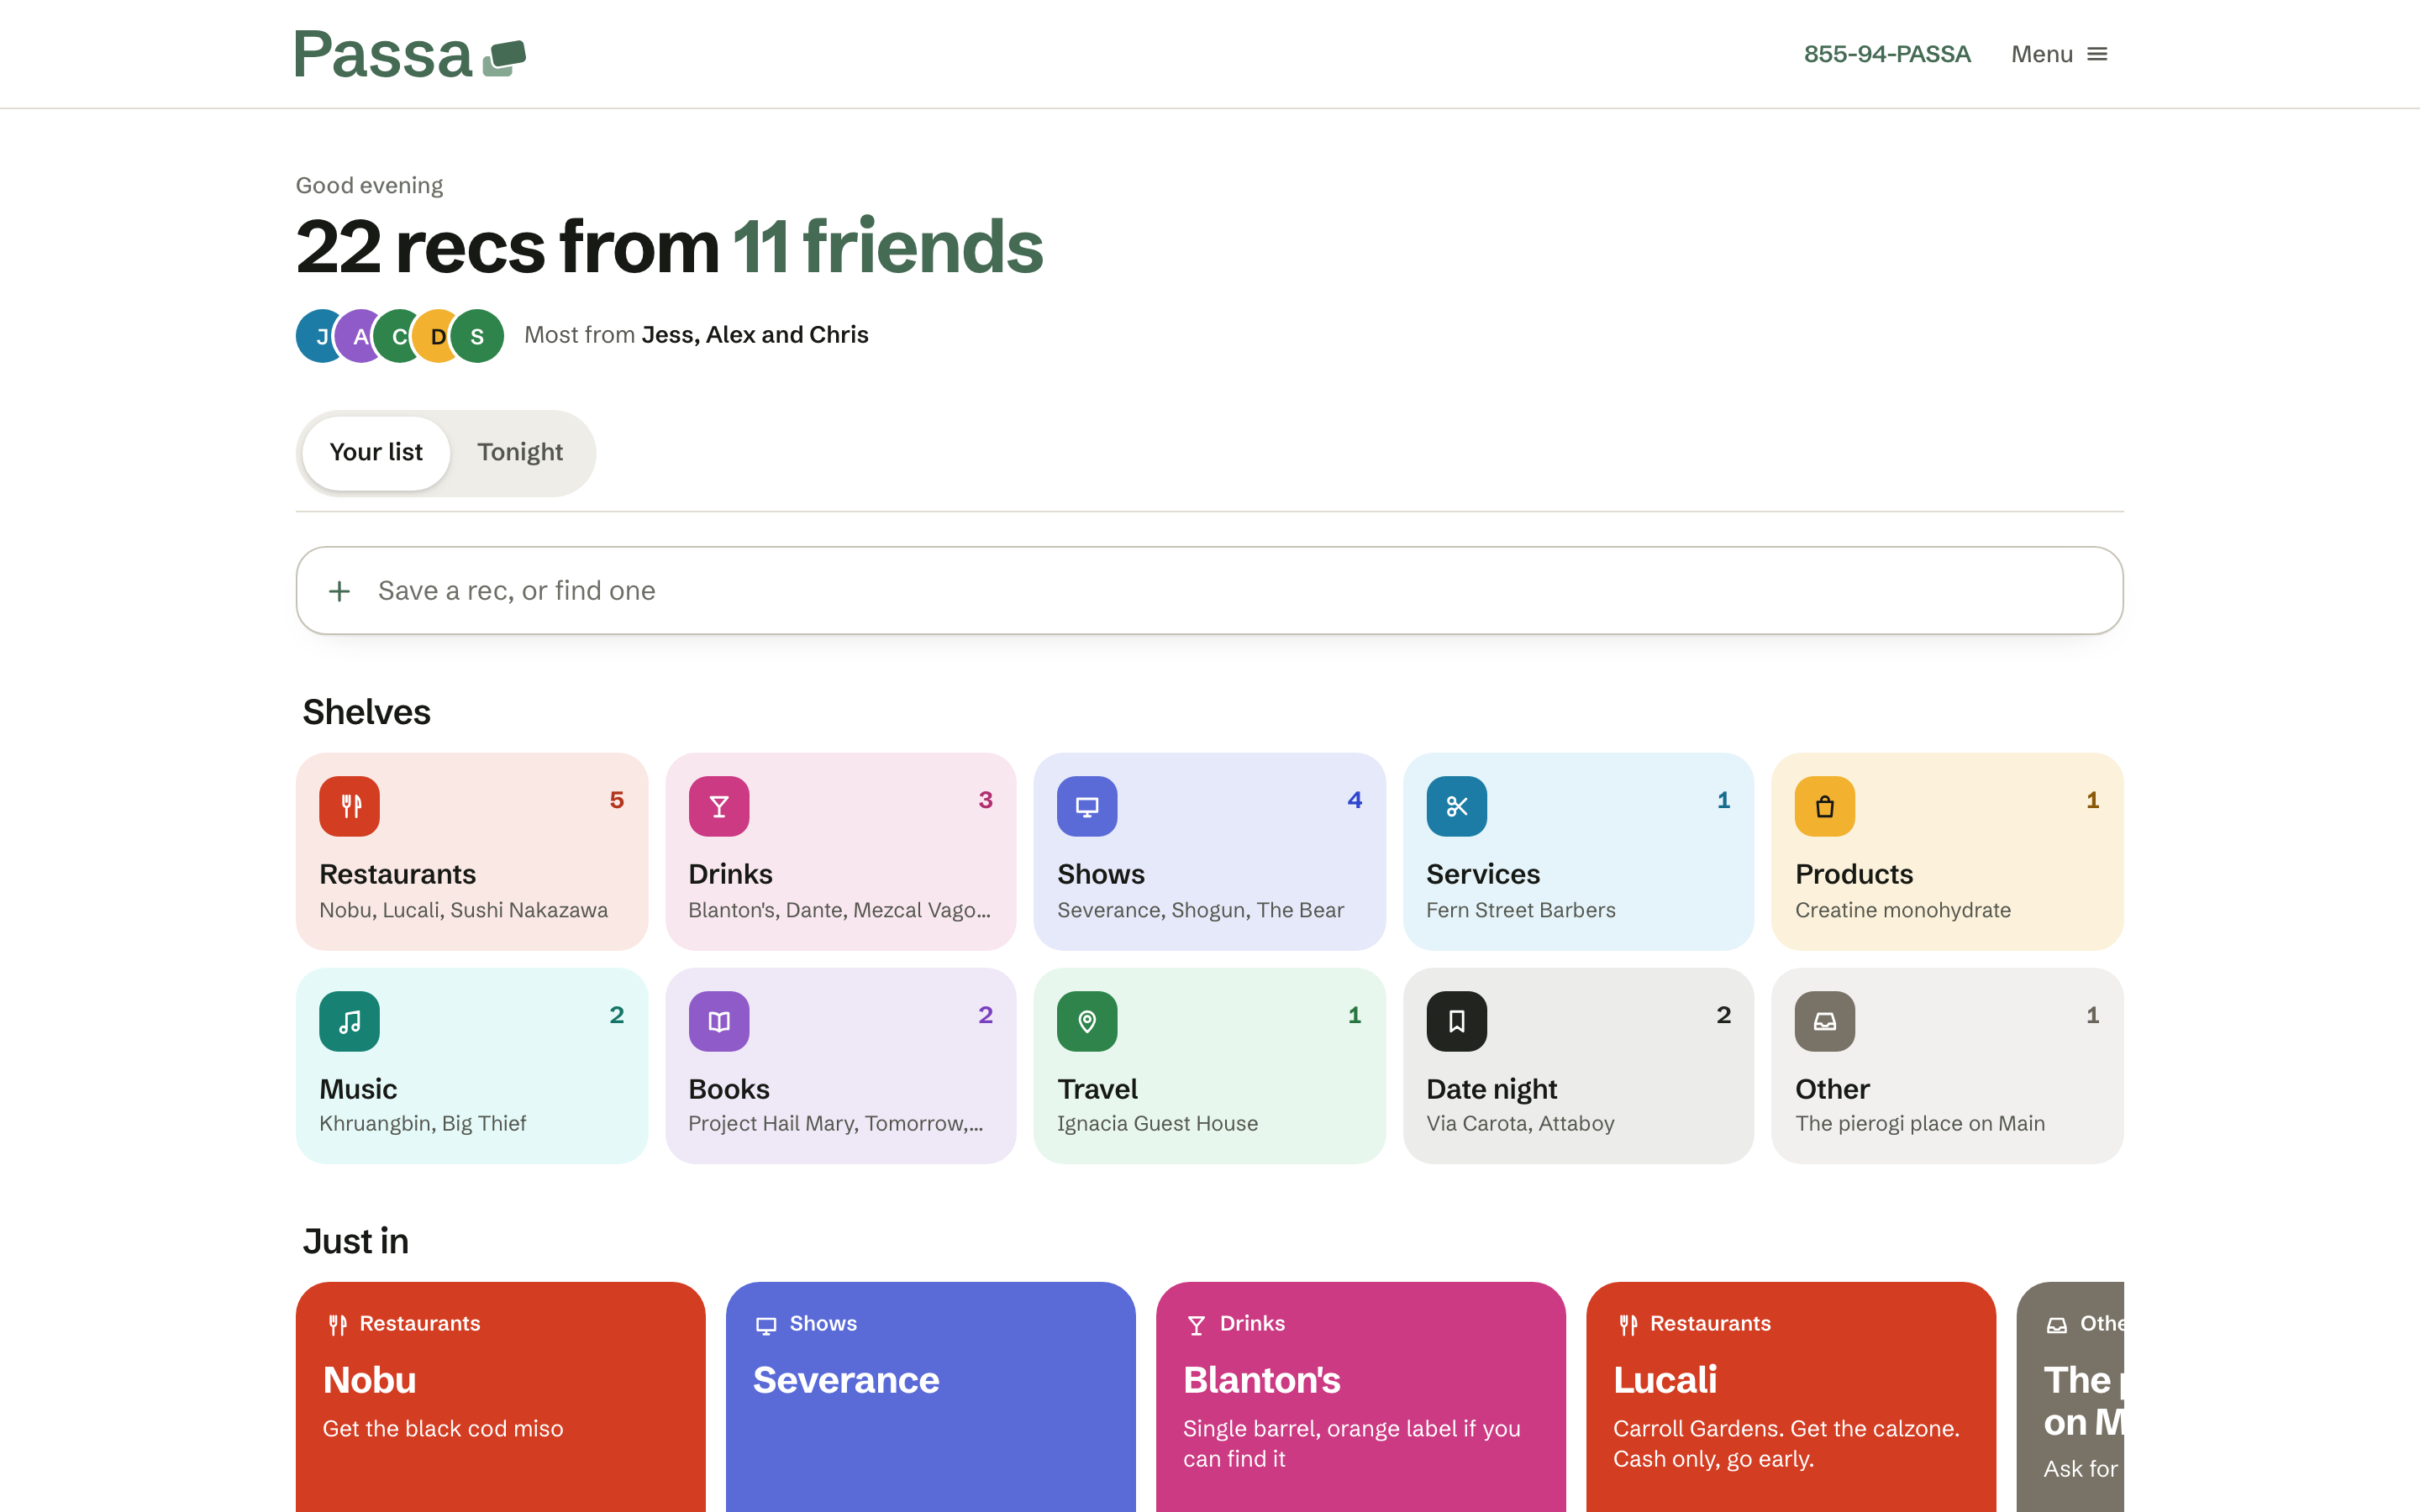Click the Services scissors shelf icon
The height and width of the screenshot is (1512, 2420).
point(1456,806)
